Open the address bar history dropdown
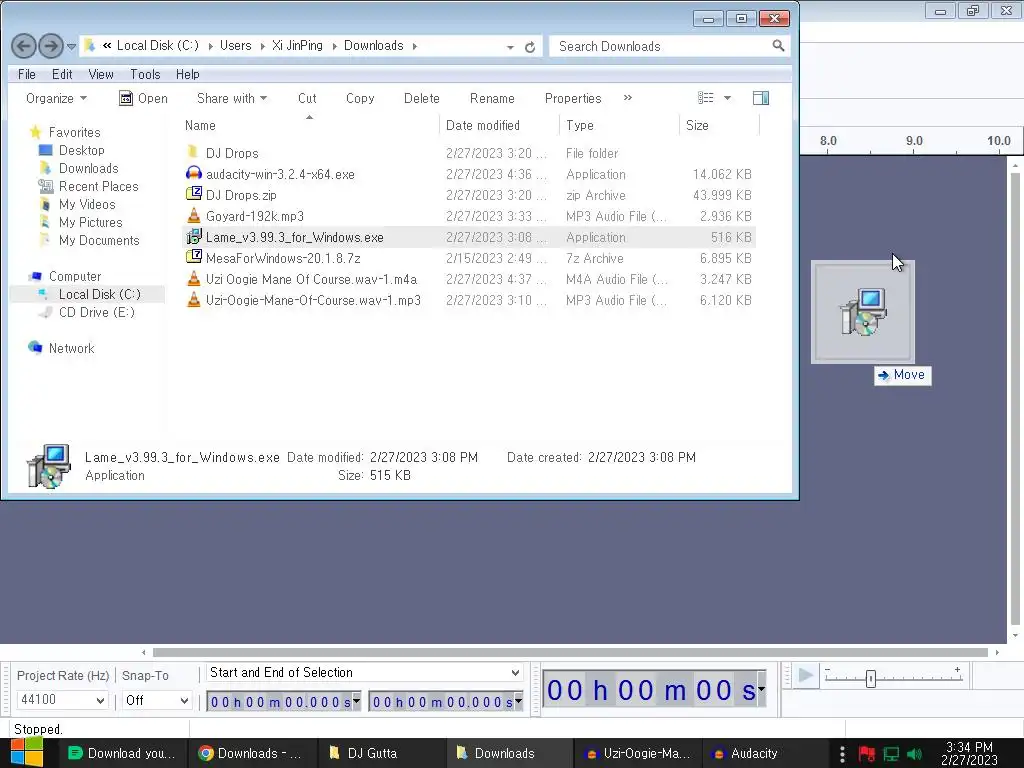The height and width of the screenshot is (768, 1024). pos(510,47)
